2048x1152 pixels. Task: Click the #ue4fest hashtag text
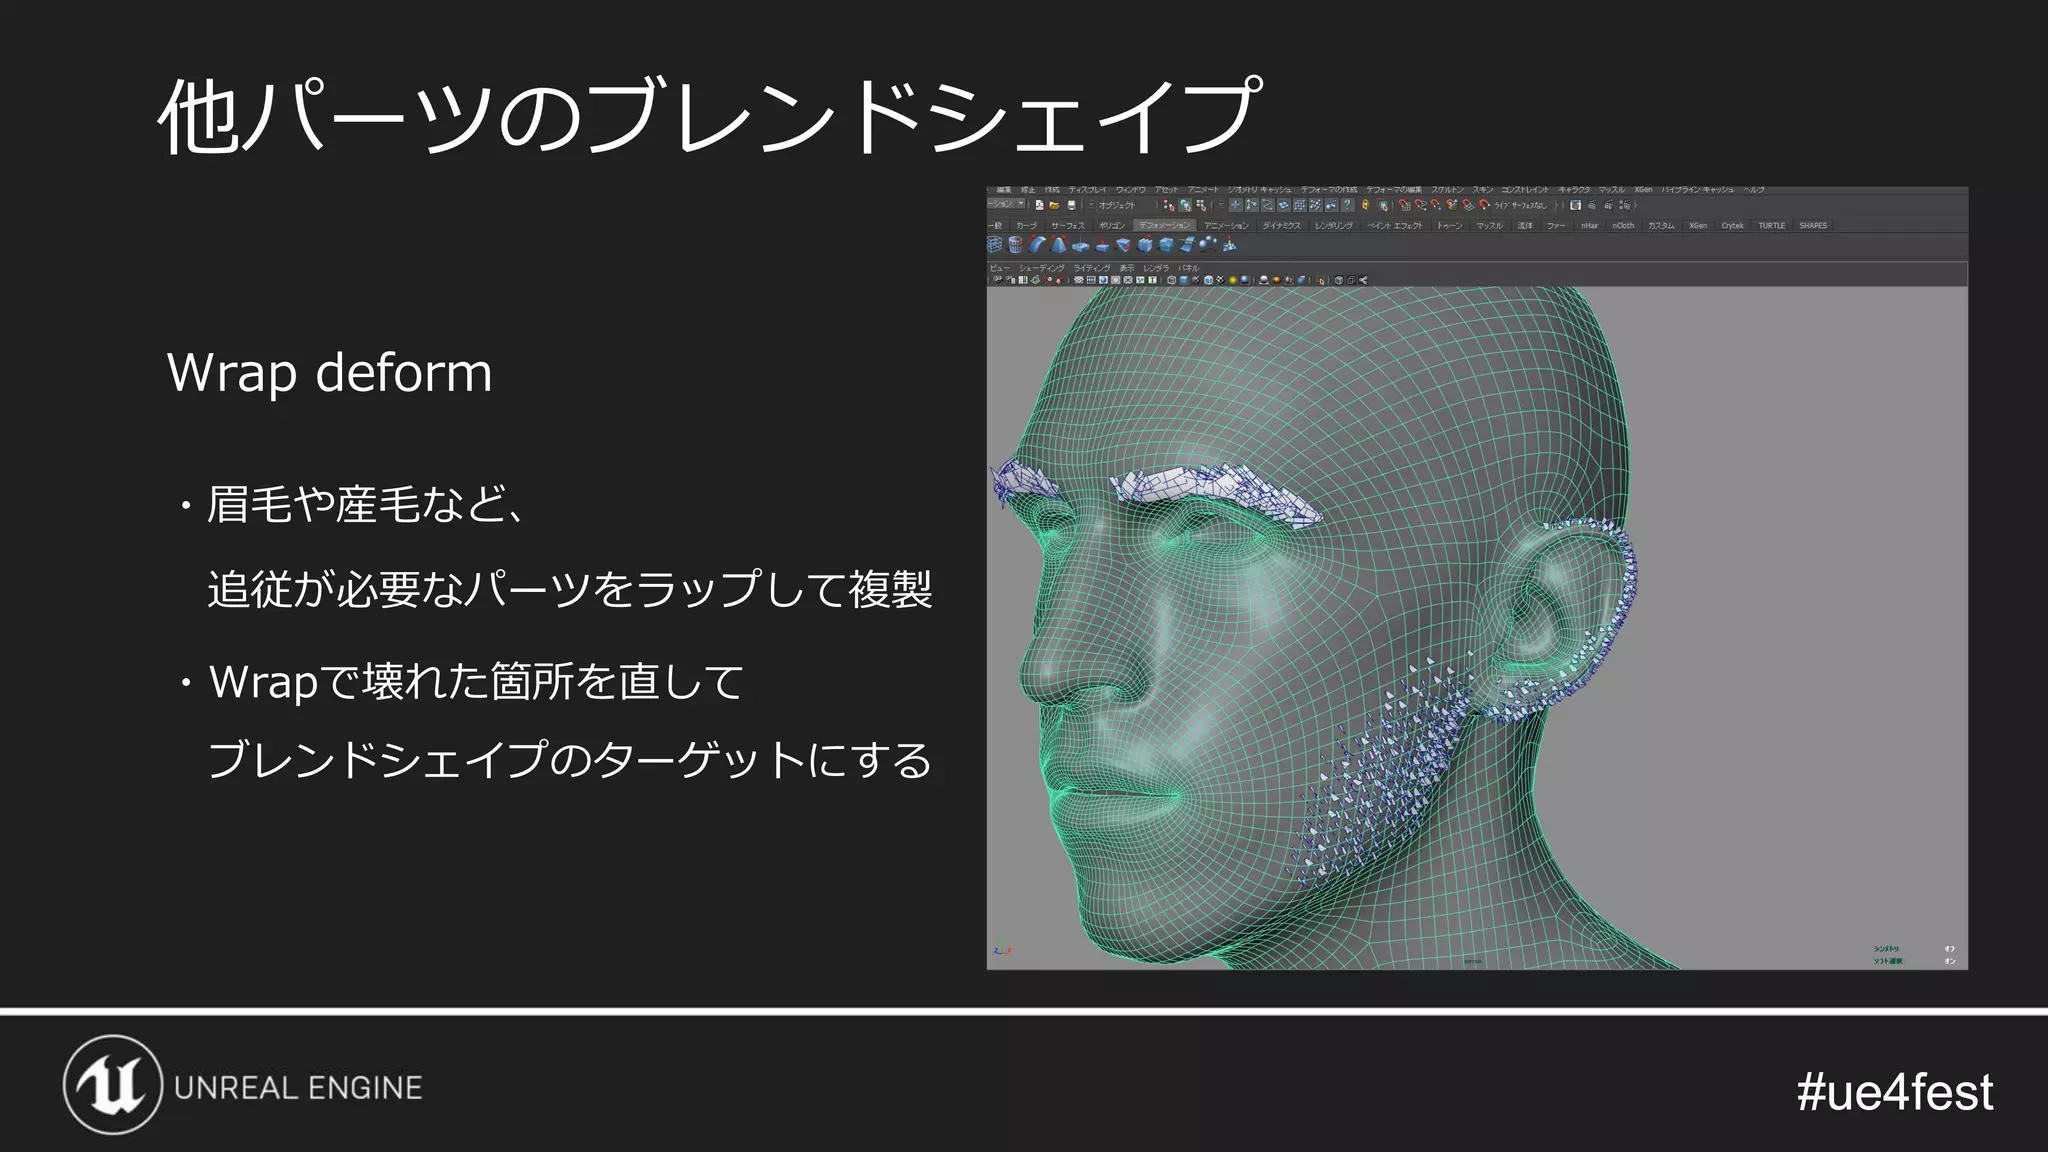[1895, 1091]
